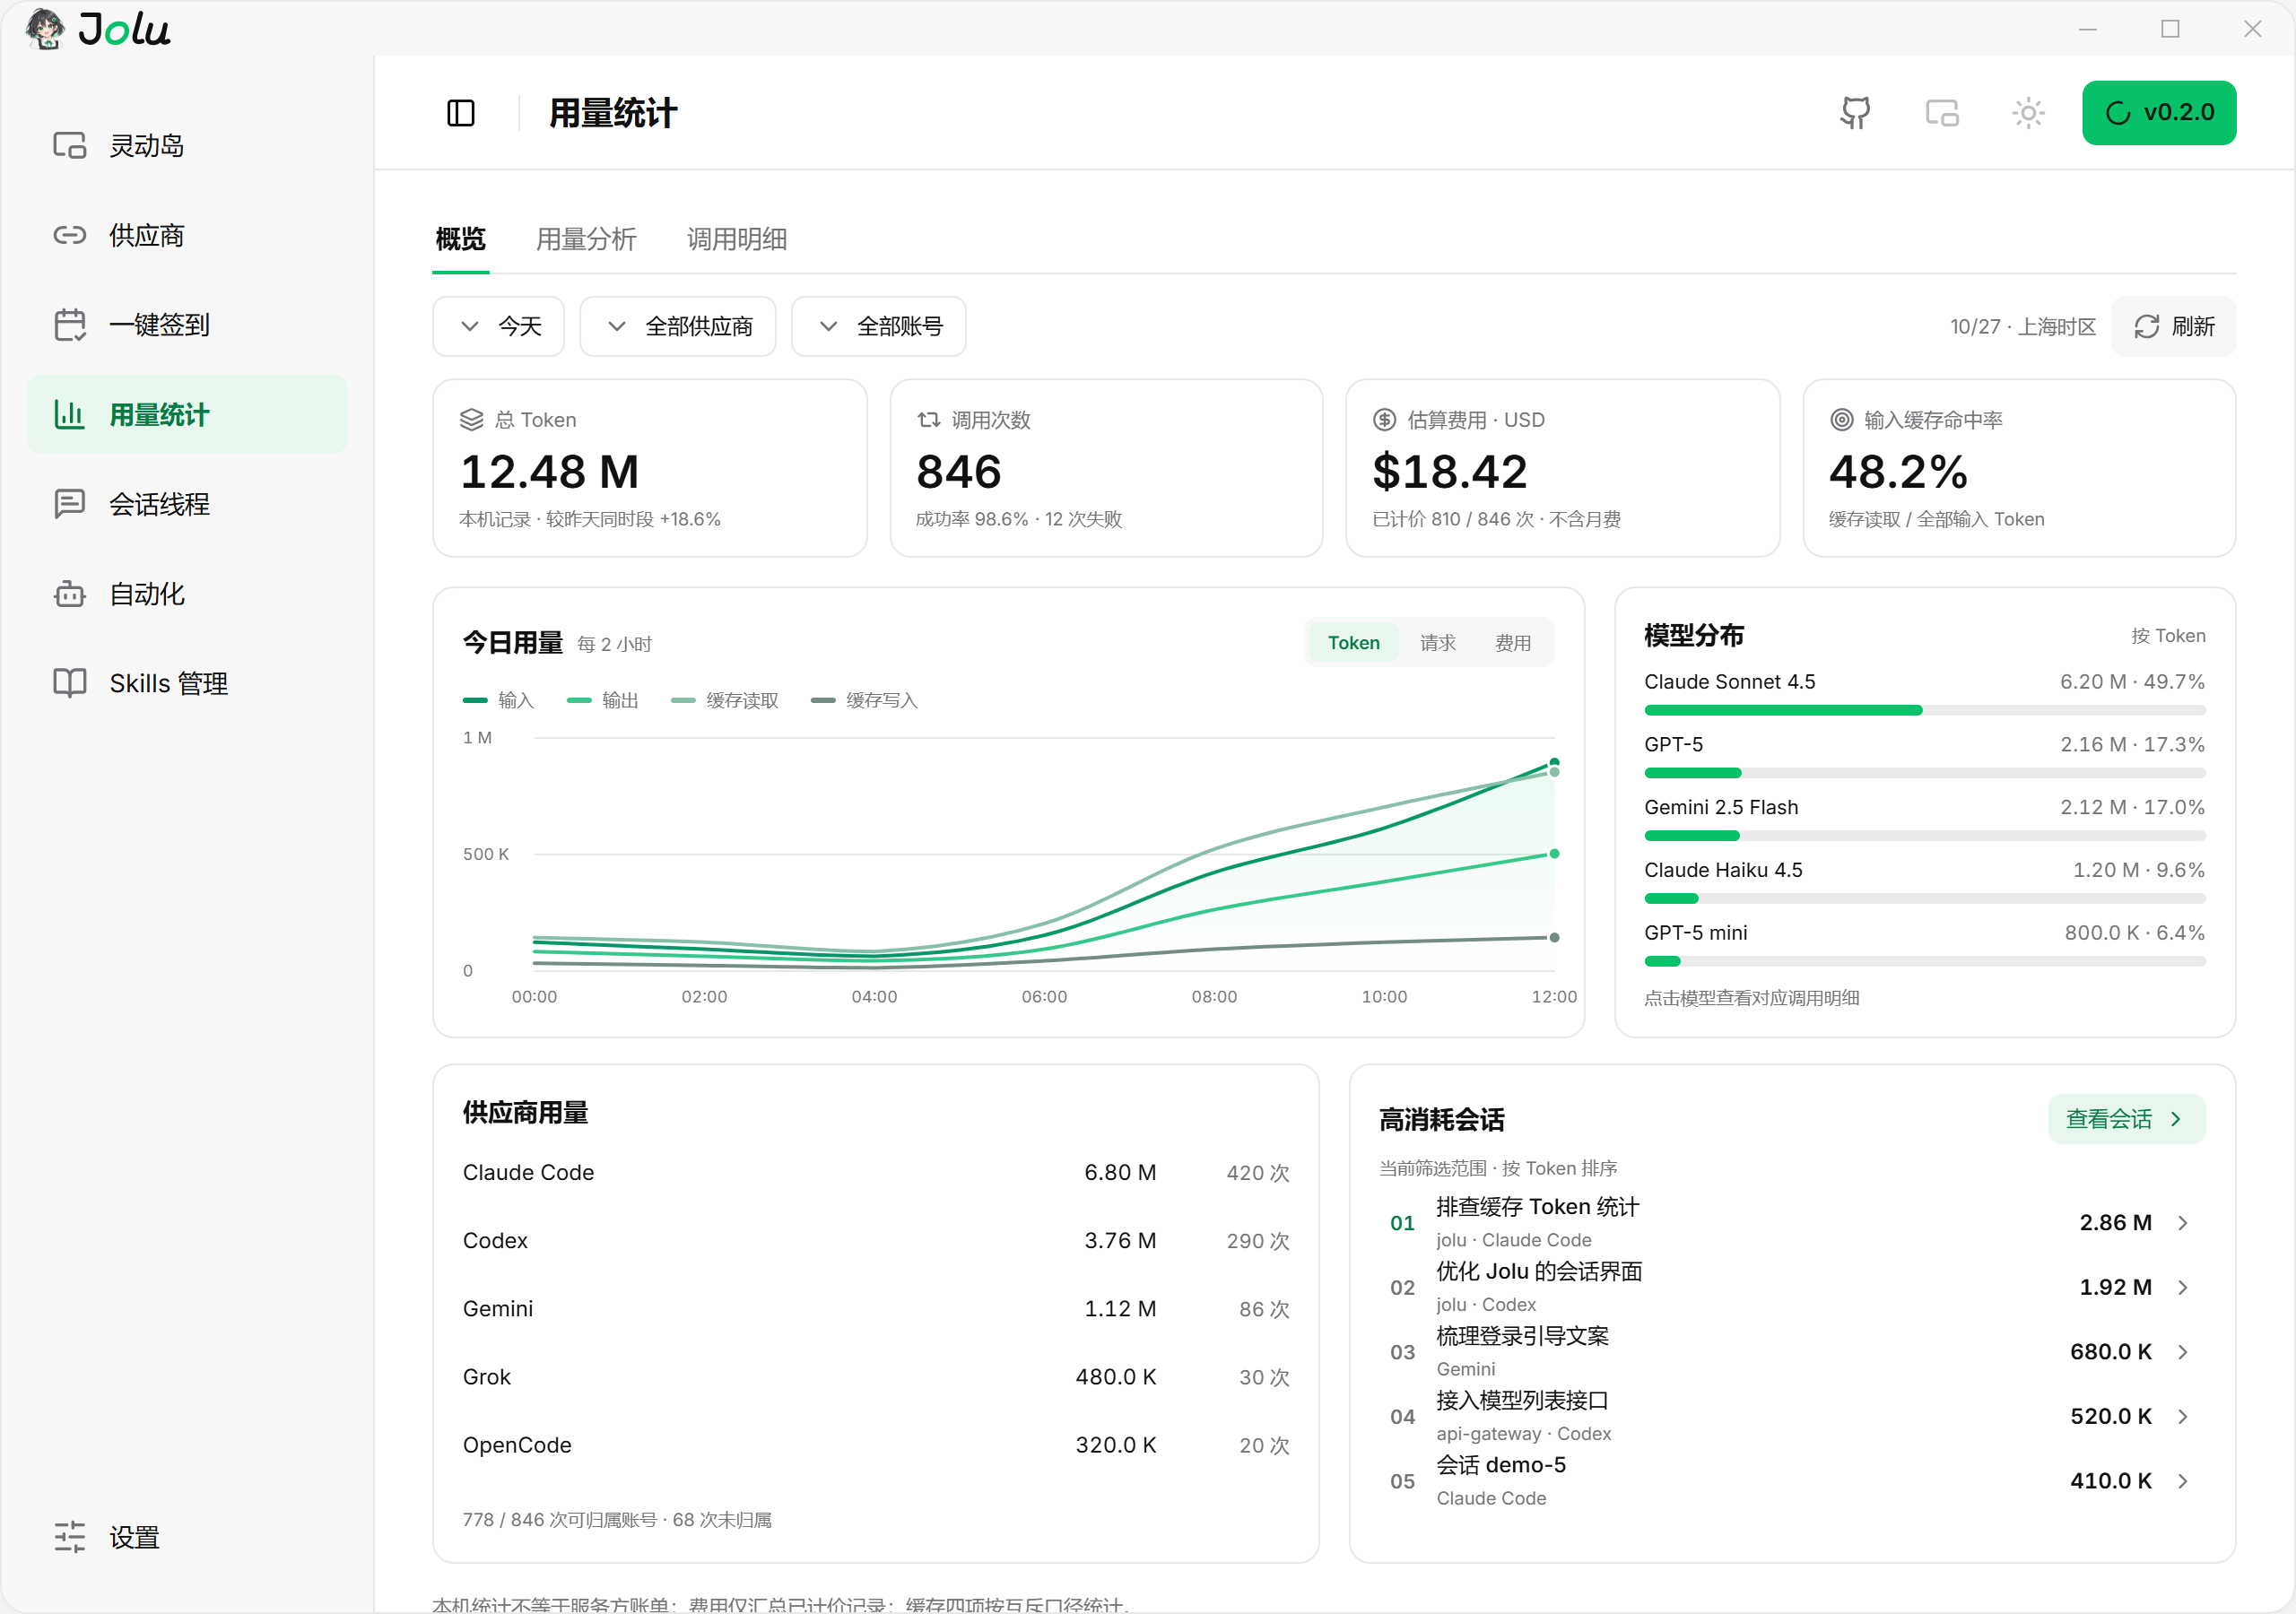
Task: Toggle 输出 series in chart legend
Action: pos(602,701)
